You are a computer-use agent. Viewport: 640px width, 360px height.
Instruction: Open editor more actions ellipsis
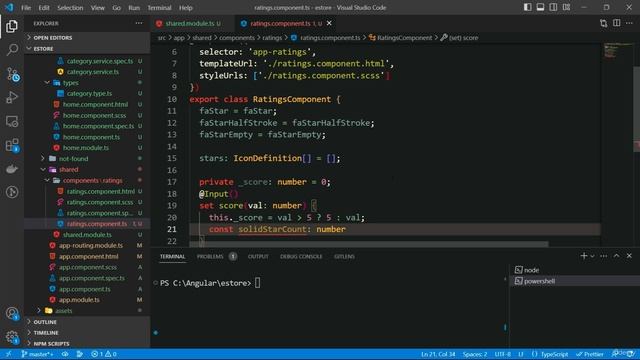click(x=629, y=23)
